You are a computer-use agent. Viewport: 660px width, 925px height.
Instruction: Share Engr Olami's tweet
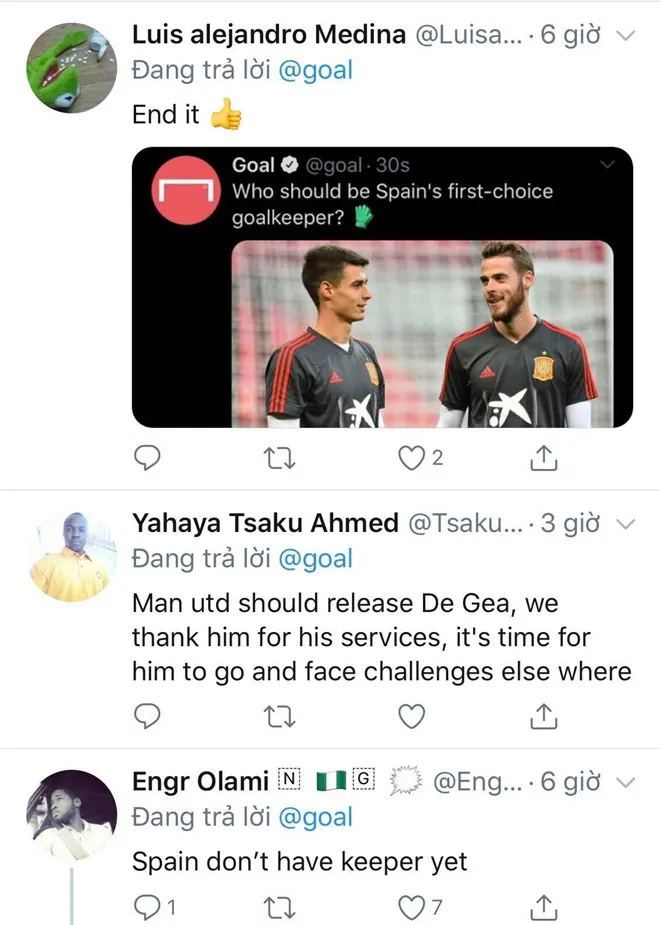[x=543, y=907]
